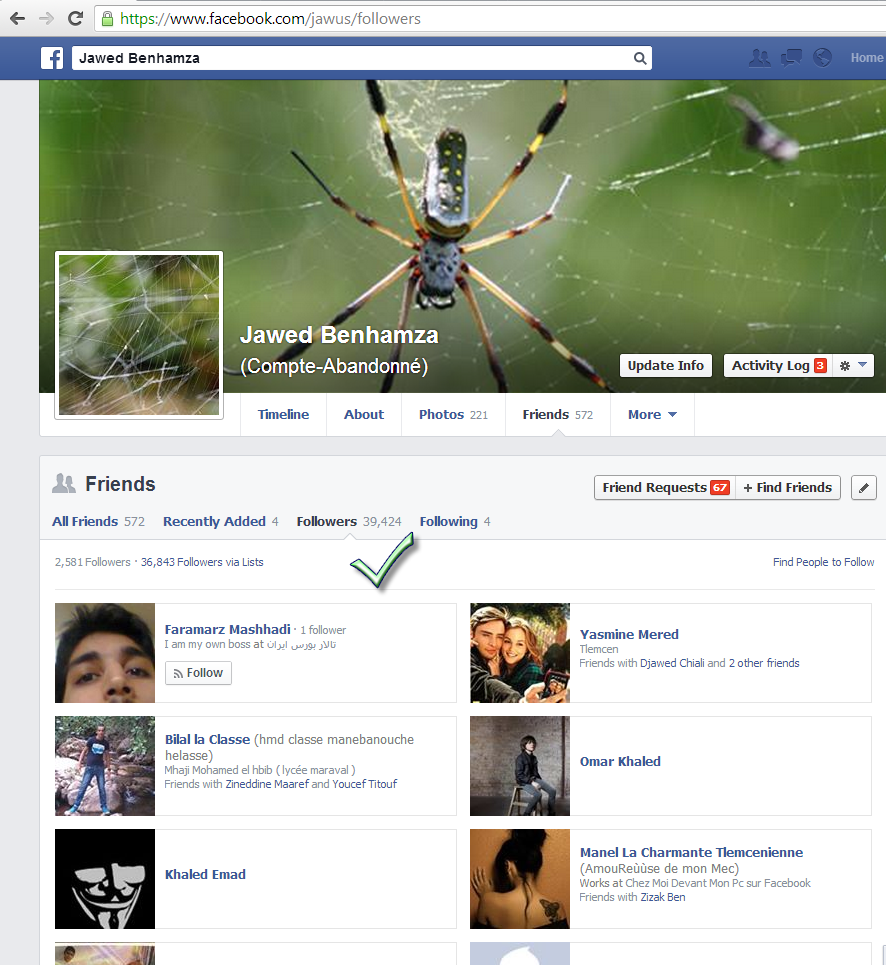The width and height of the screenshot is (886, 965).
Task: Switch to the Timeline tab
Action: point(283,415)
